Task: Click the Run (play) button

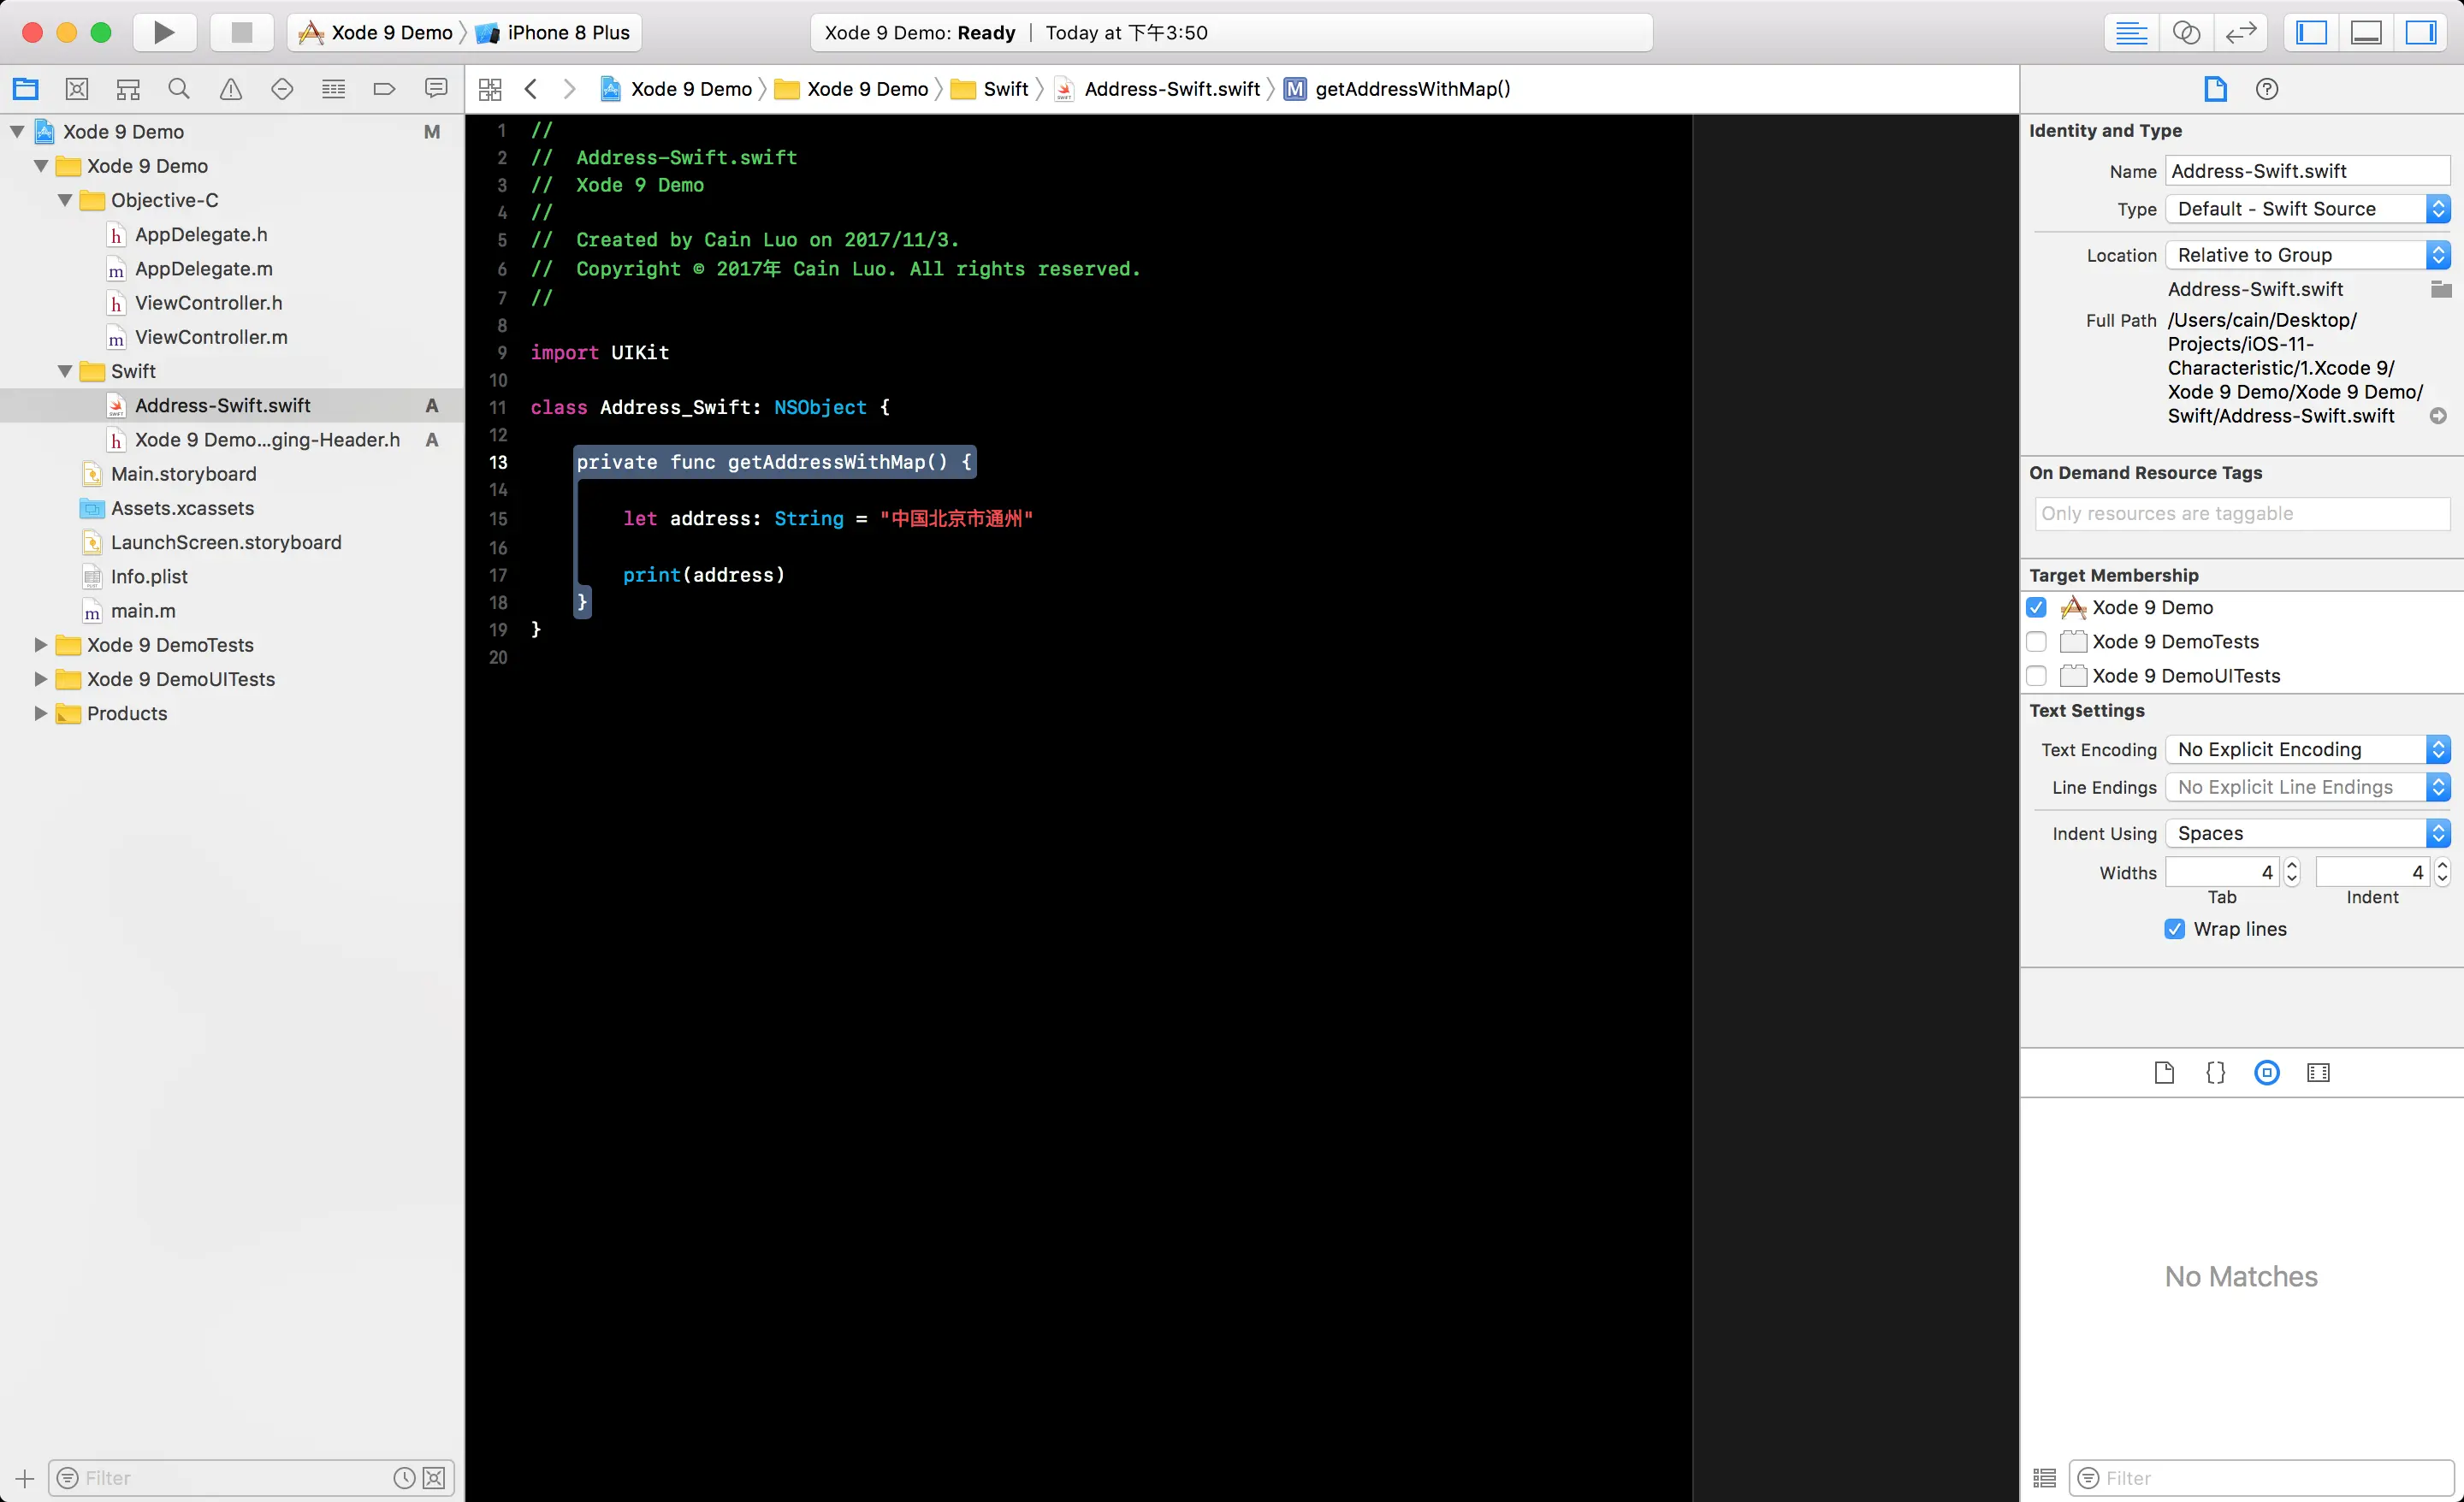Action: (164, 32)
